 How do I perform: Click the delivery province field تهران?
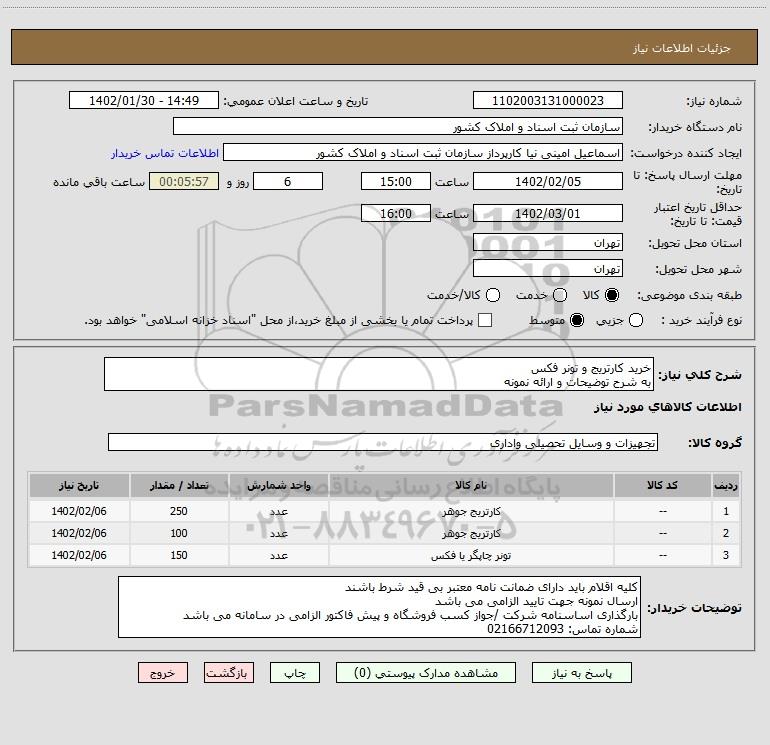point(548,243)
